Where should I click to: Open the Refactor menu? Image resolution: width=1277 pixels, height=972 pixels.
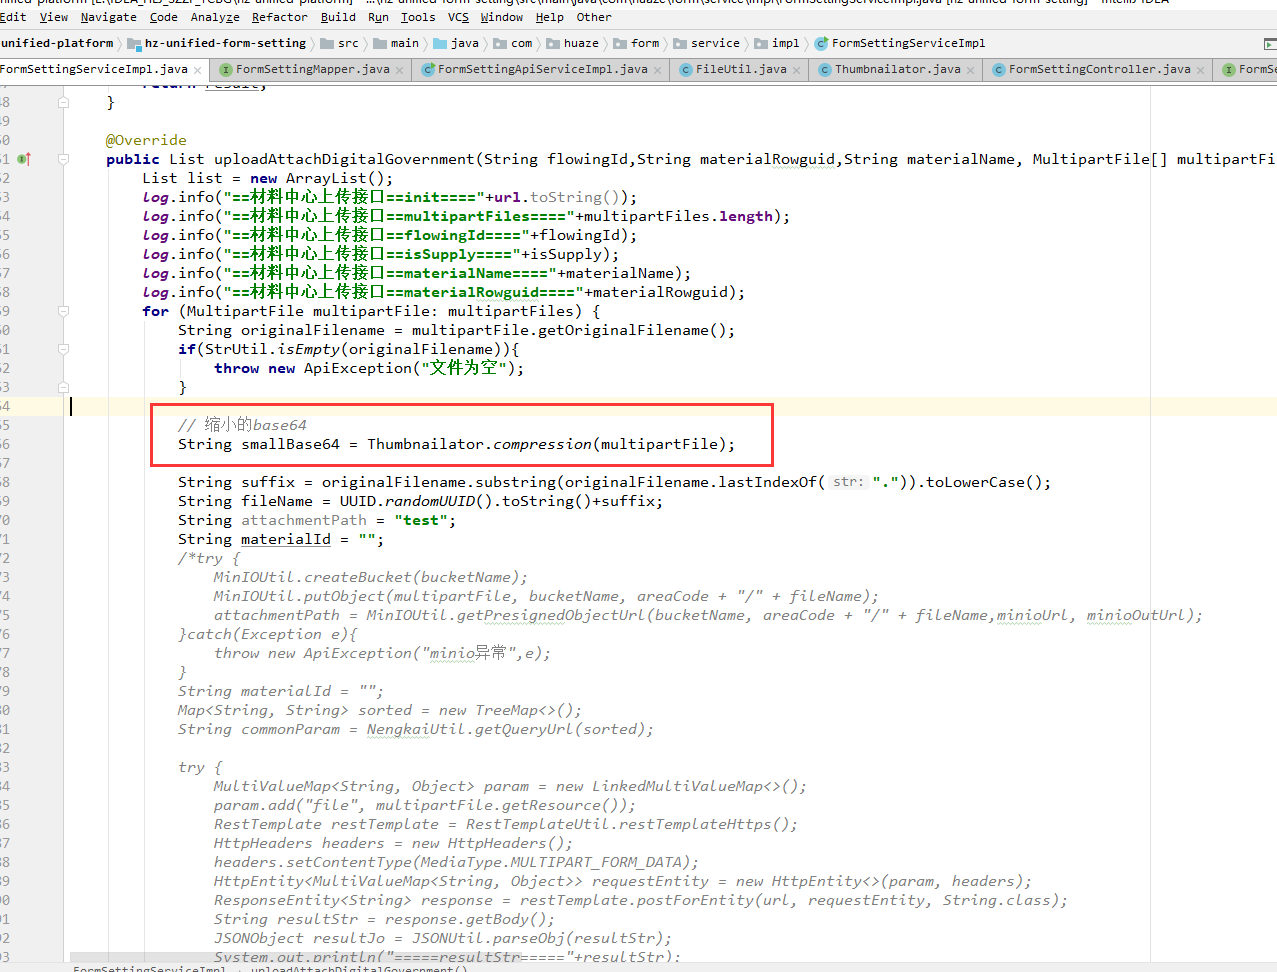point(280,17)
